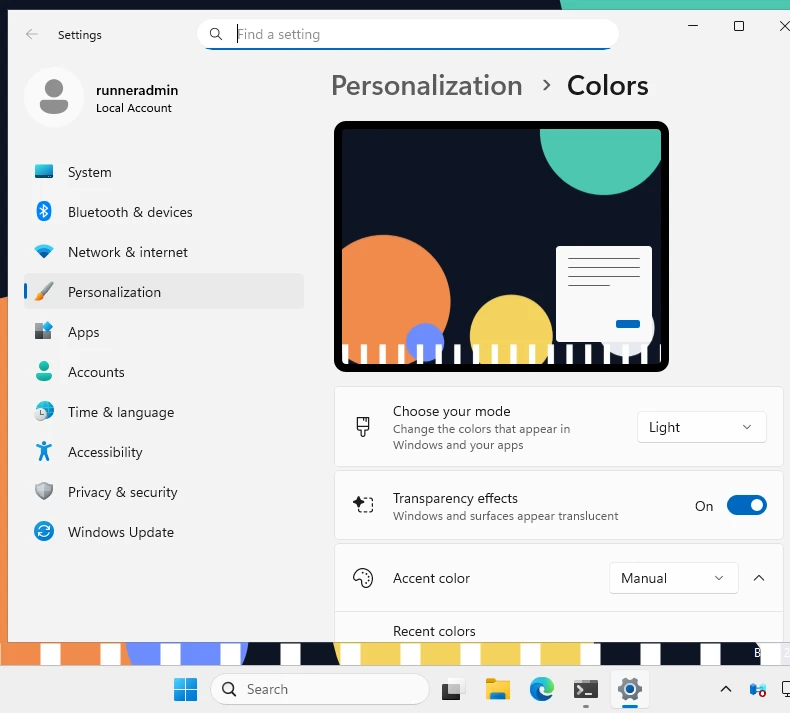790x713 pixels.
Task: Click the Personalization breadcrumb link
Action: point(427,85)
